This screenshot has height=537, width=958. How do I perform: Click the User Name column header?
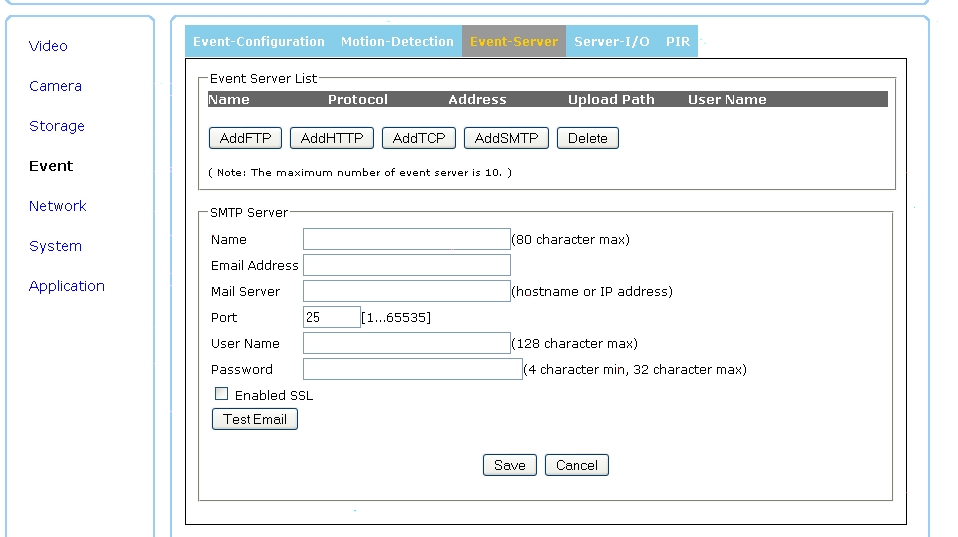coord(727,100)
